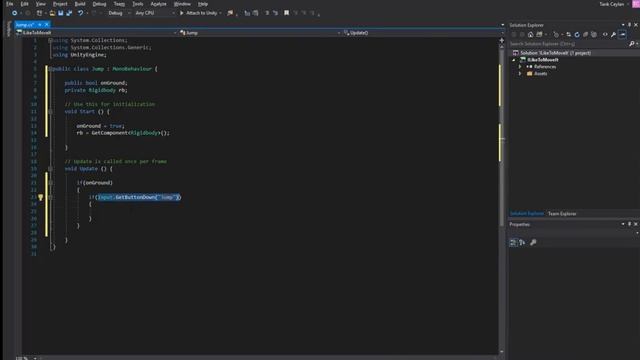Open the Build menu
Image resolution: width=640 pixels, height=360 pixels.
point(80,4)
